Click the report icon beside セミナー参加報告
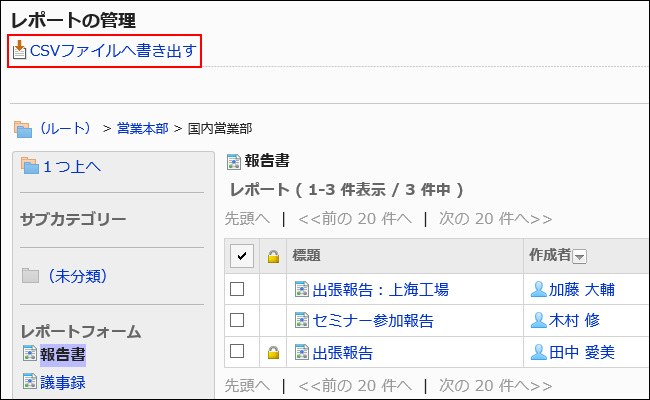The image size is (650, 400). 302,320
